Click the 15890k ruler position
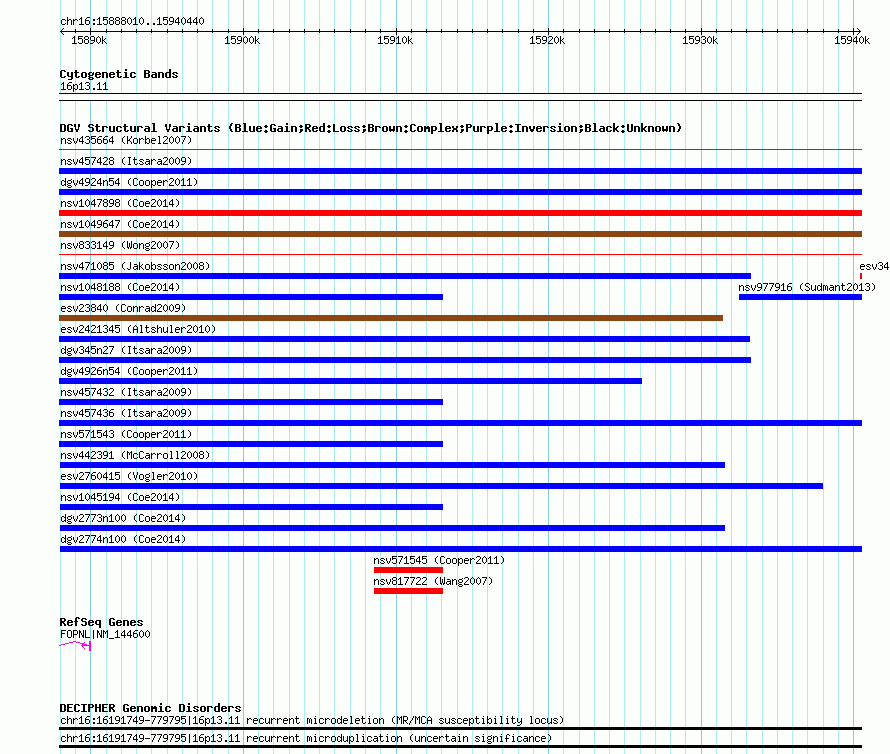The width and height of the screenshot is (890, 754). point(89,40)
